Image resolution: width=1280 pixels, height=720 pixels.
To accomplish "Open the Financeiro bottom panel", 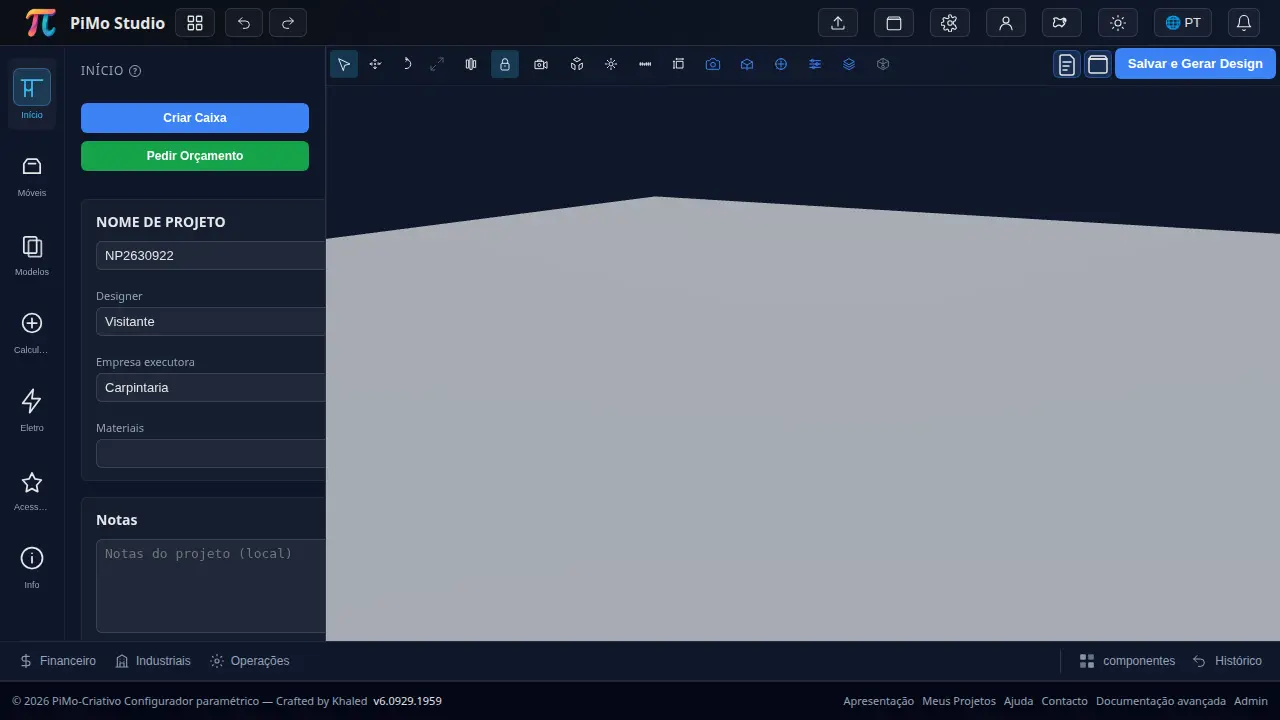I will point(58,661).
